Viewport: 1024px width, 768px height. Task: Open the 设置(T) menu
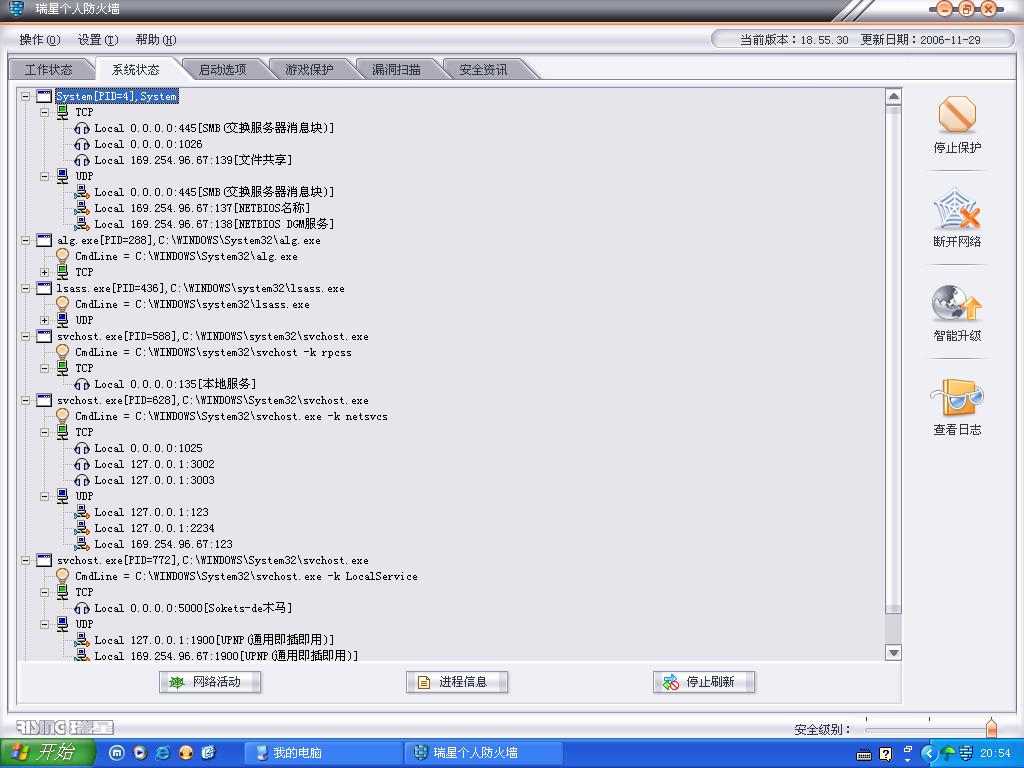pos(98,40)
